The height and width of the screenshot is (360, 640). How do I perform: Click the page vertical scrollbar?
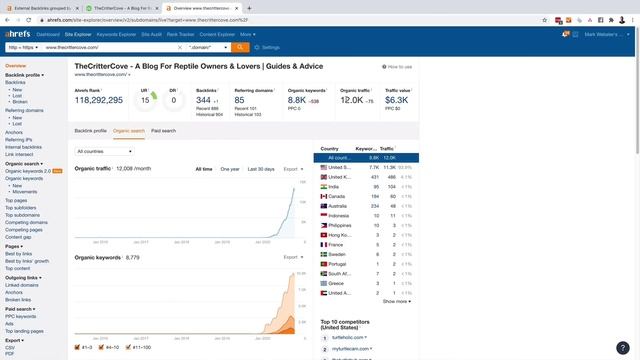pyautogui.click(x=638, y=90)
